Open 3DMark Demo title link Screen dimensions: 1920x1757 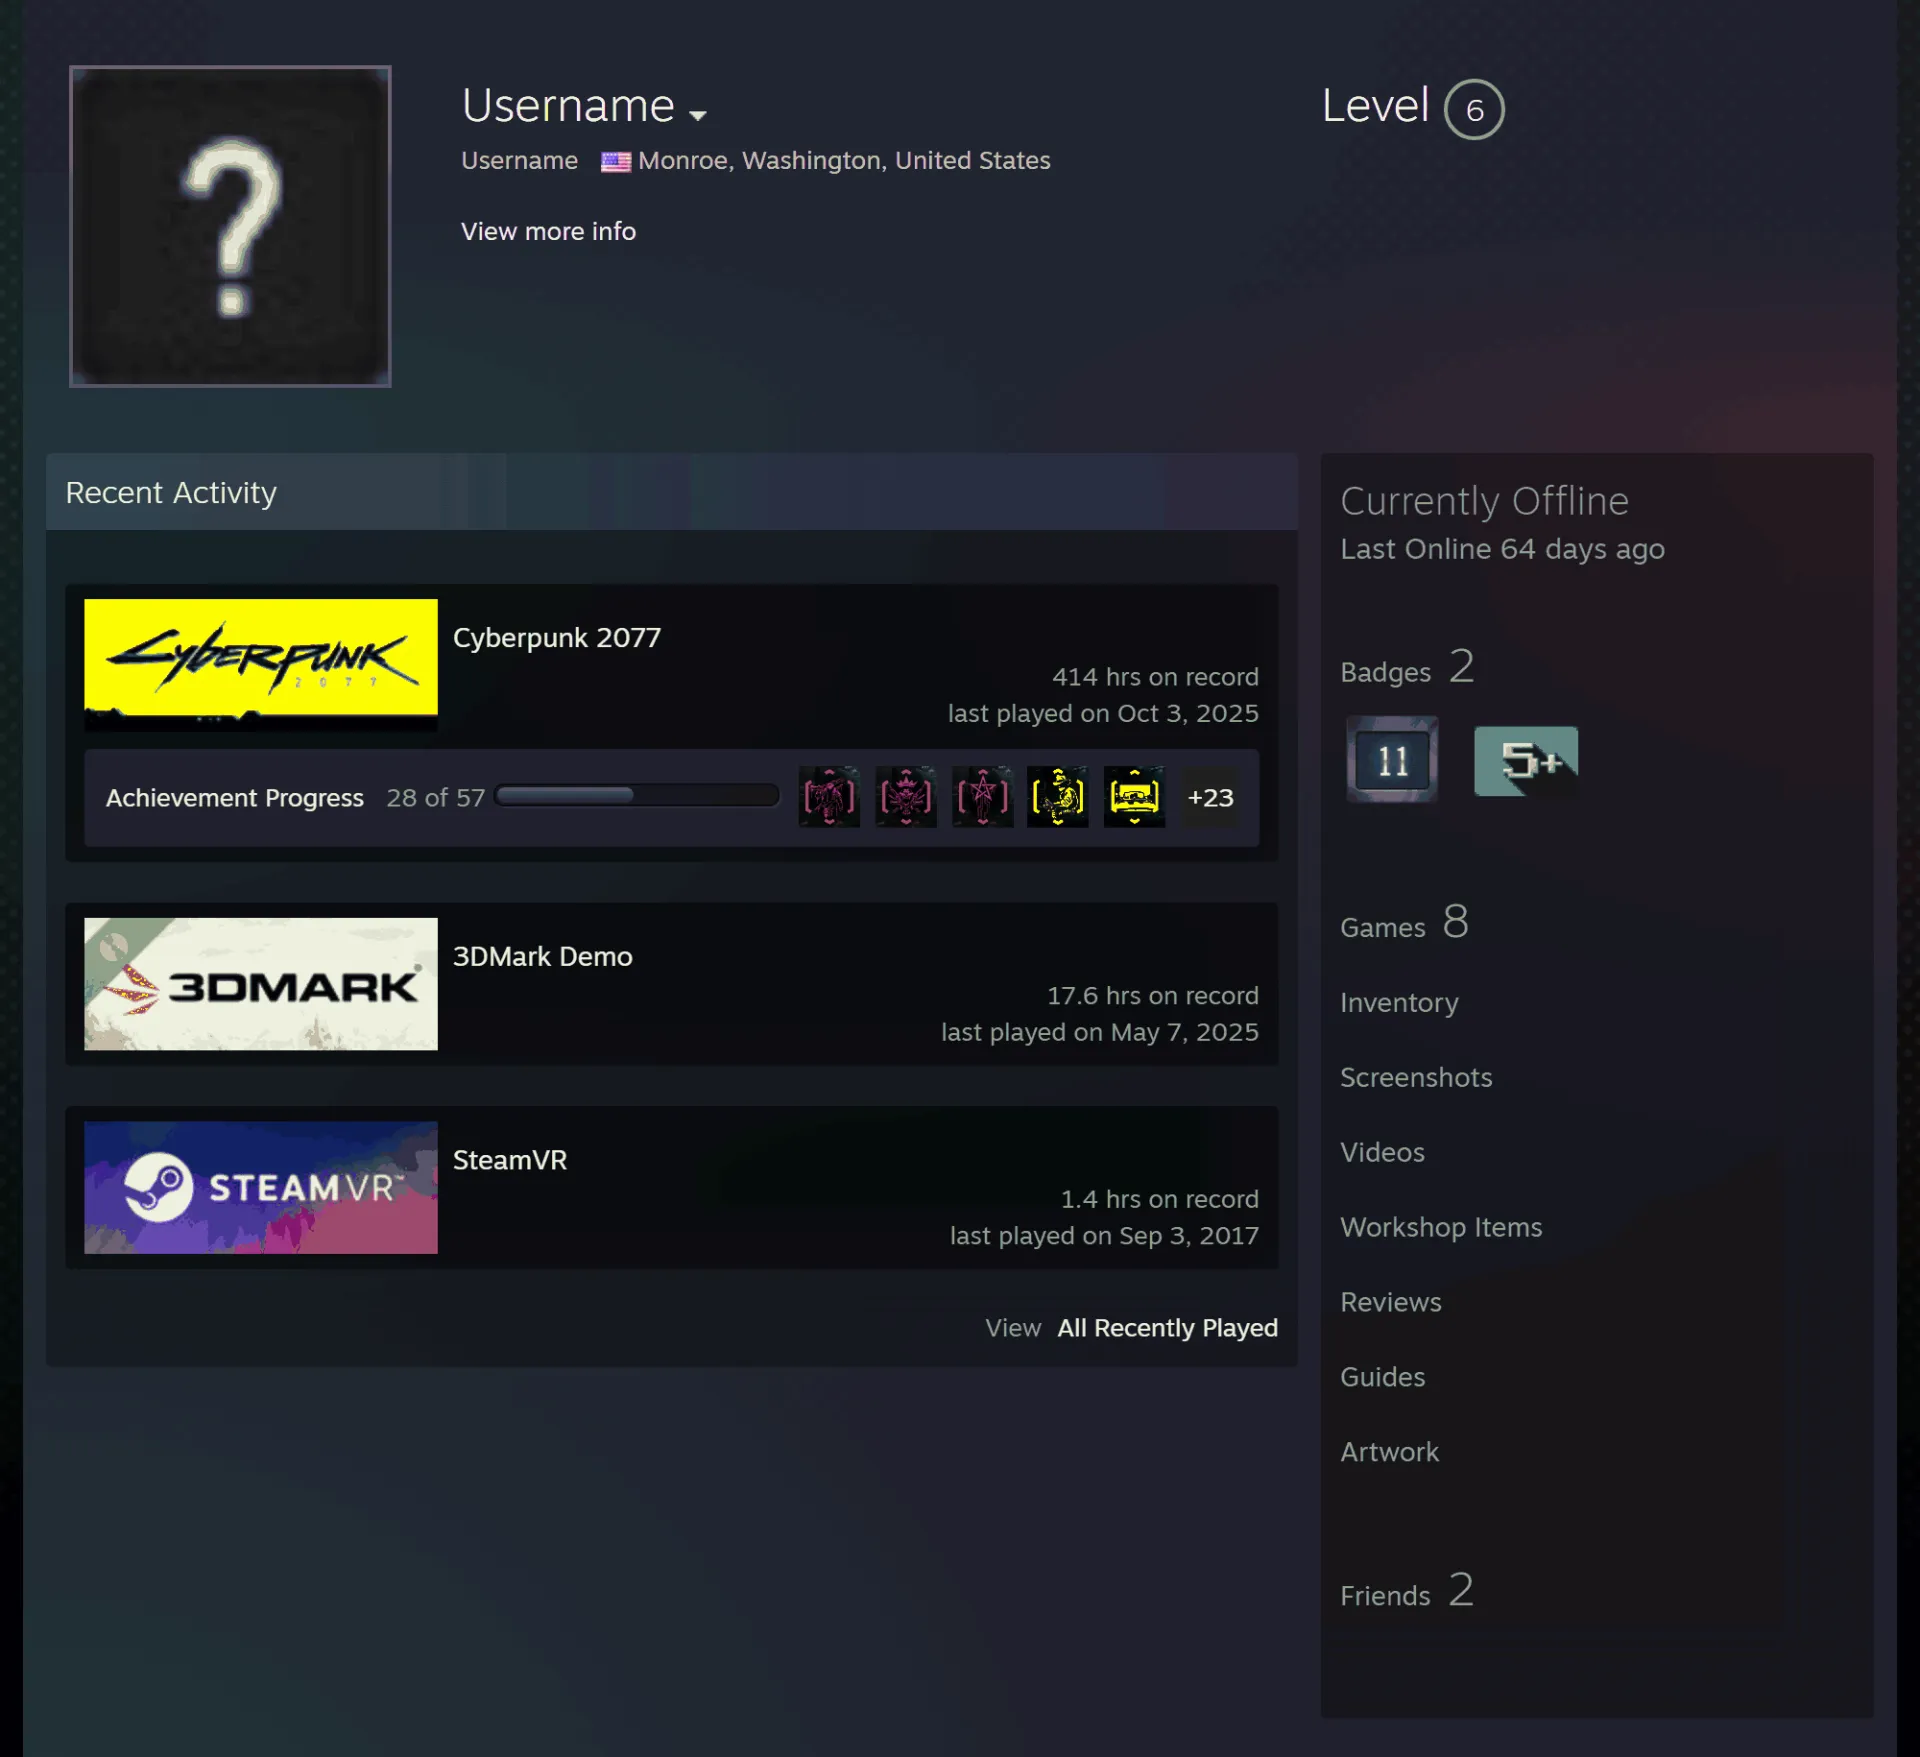543,956
